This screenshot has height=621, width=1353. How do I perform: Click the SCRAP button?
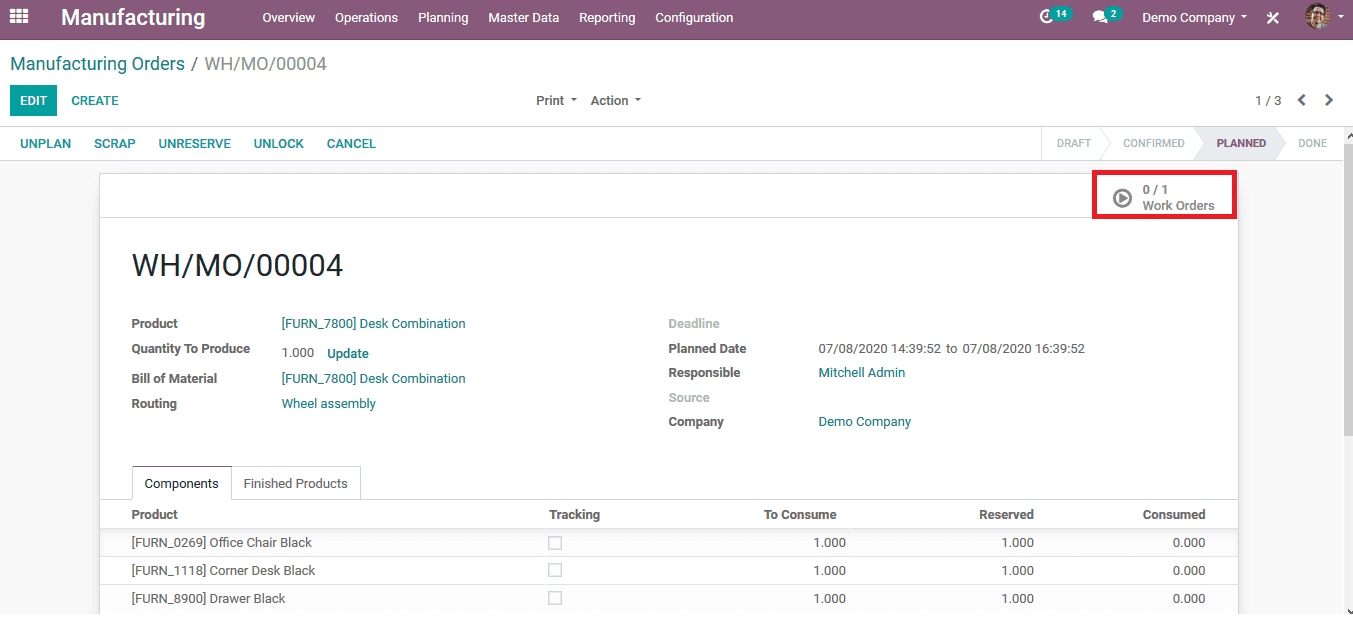coord(115,144)
